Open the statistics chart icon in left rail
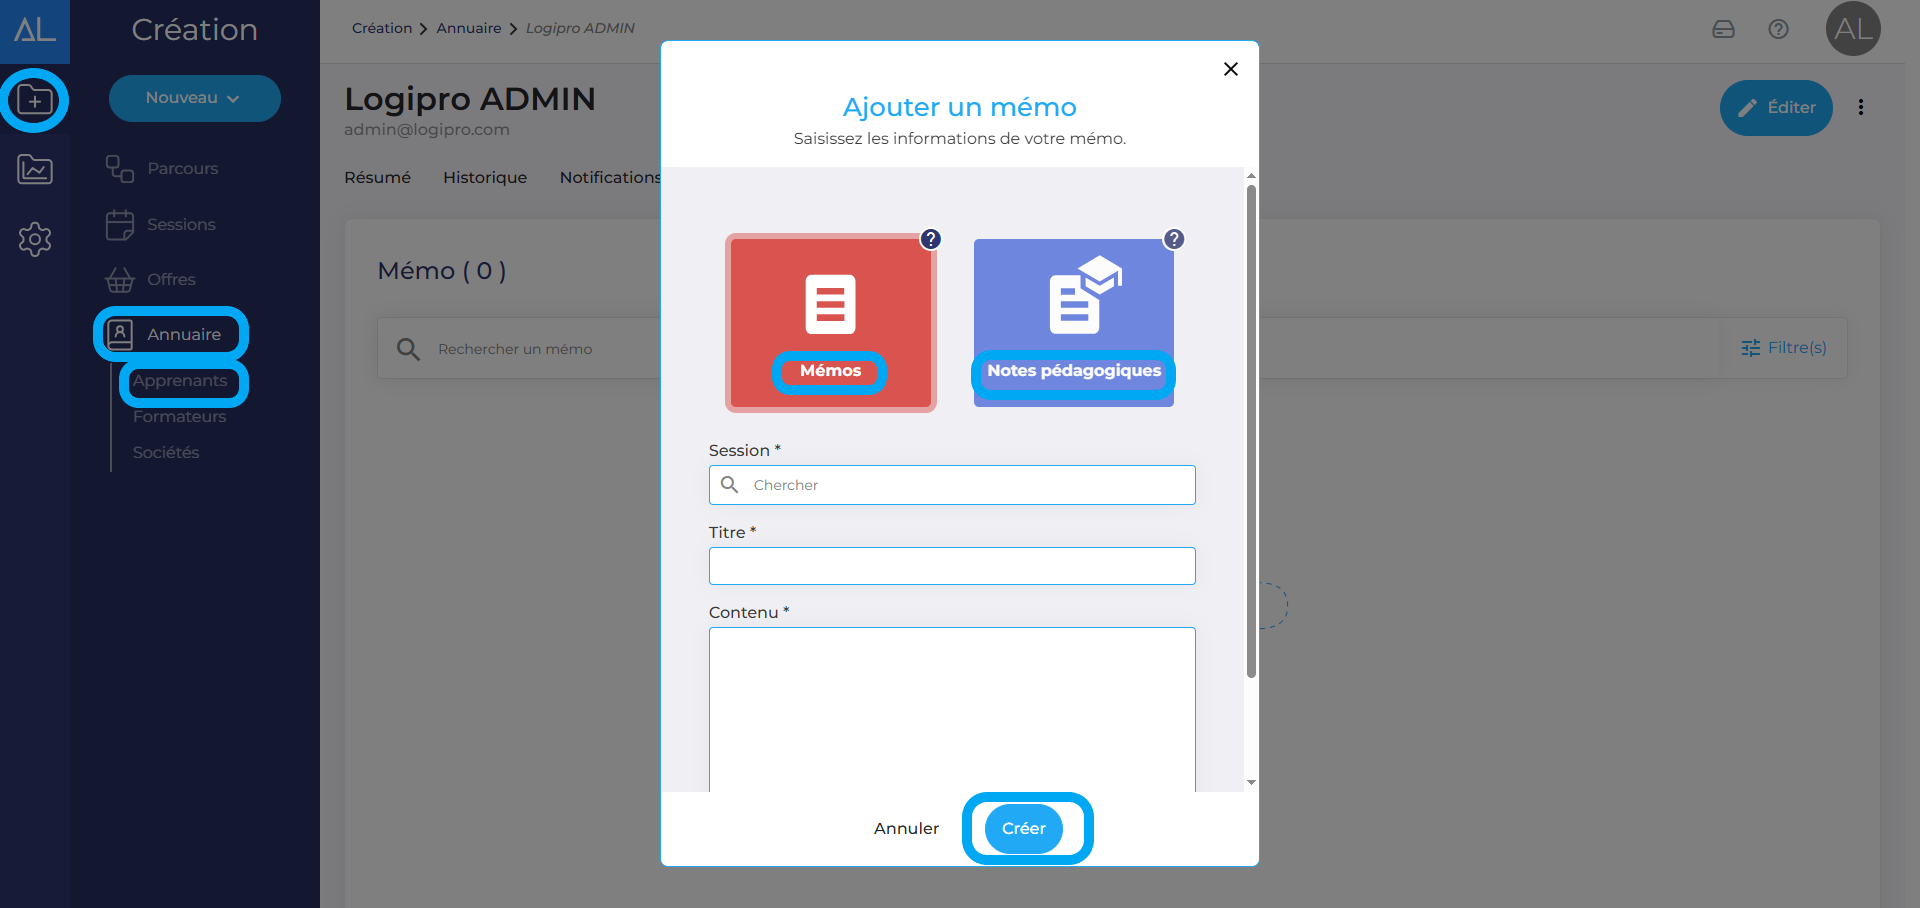The height and width of the screenshot is (908, 1920). tap(35, 170)
